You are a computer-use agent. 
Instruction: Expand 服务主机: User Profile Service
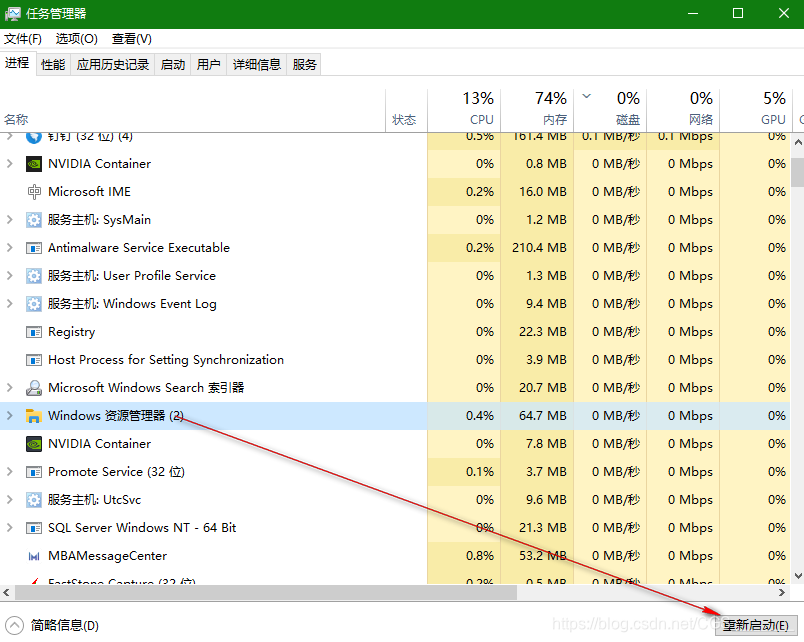point(9,275)
